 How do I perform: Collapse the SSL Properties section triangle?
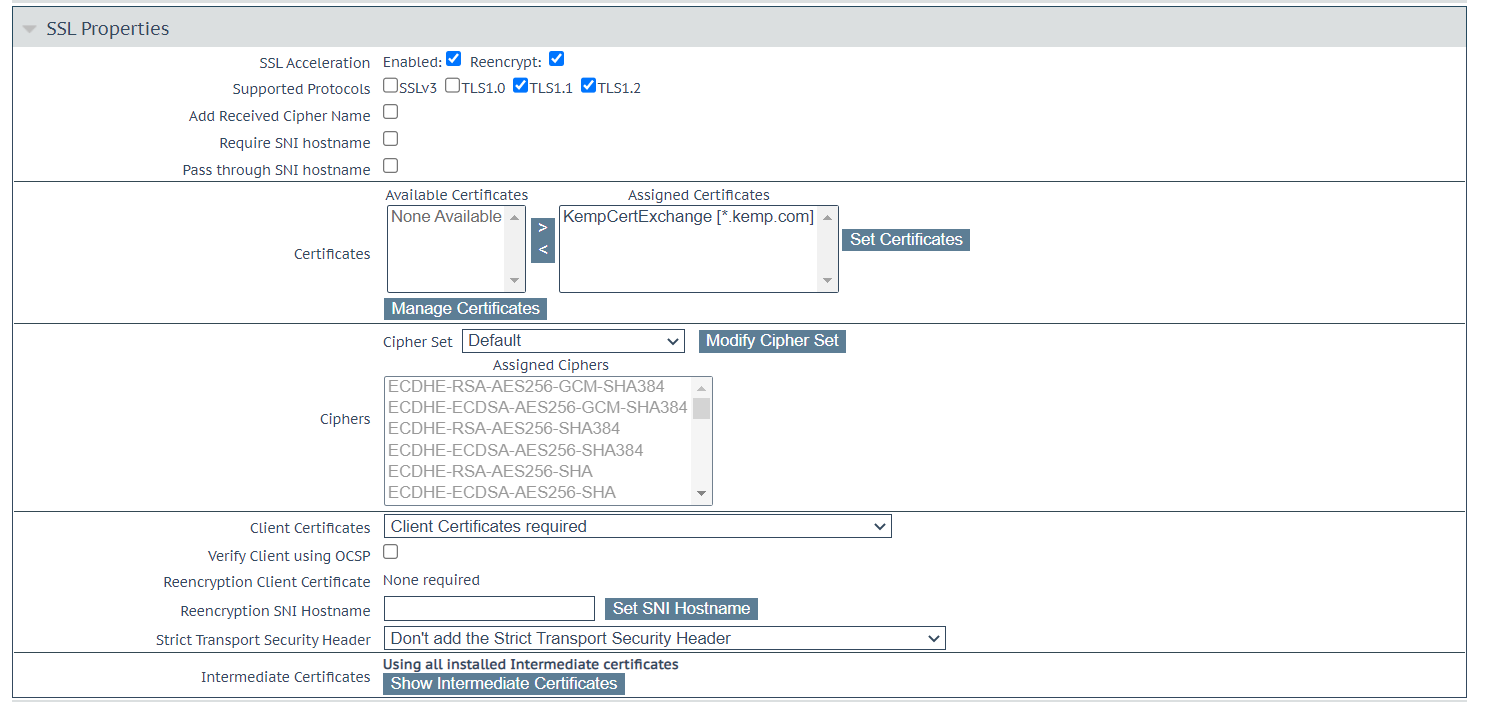tap(29, 29)
